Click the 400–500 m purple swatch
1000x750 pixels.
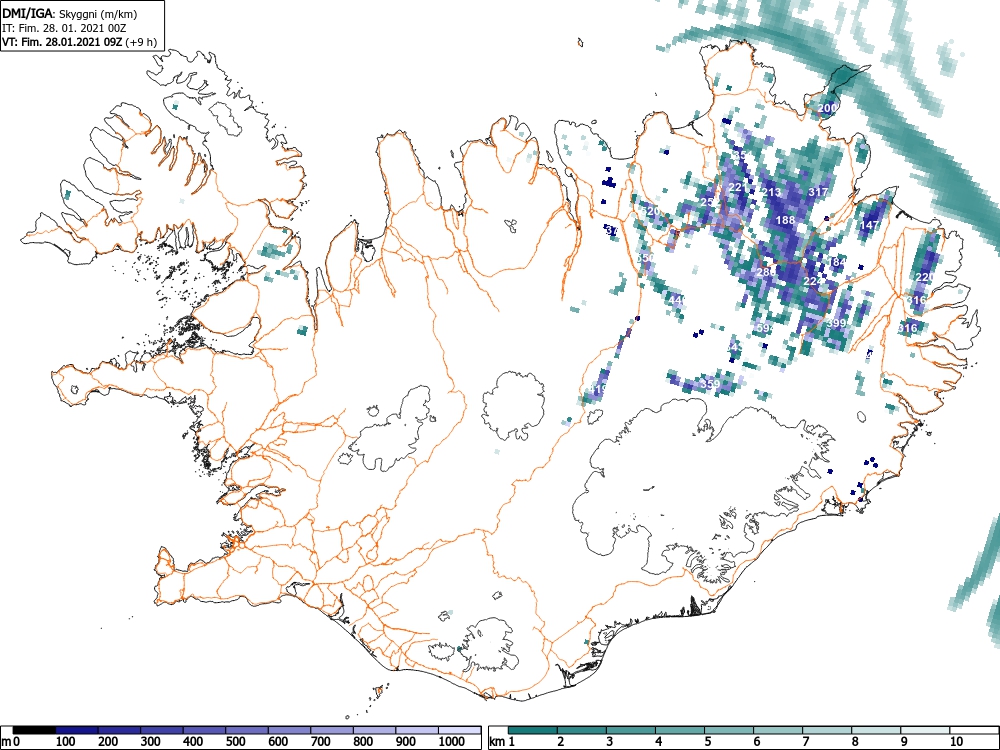[205, 730]
